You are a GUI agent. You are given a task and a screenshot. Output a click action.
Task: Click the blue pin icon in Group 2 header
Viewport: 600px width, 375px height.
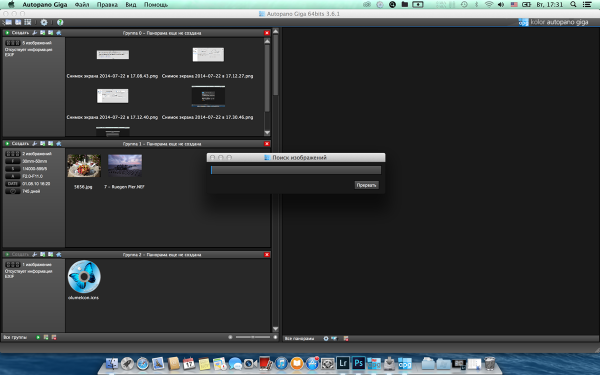[59, 254]
